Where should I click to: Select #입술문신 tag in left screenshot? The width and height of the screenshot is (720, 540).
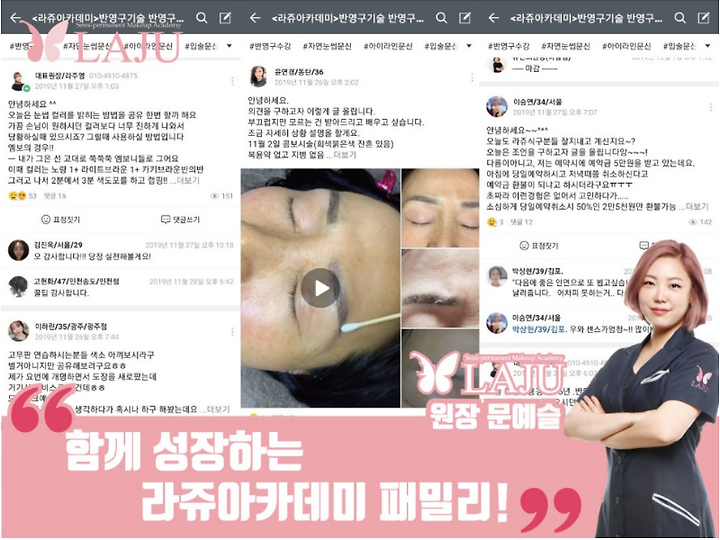pos(201,46)
